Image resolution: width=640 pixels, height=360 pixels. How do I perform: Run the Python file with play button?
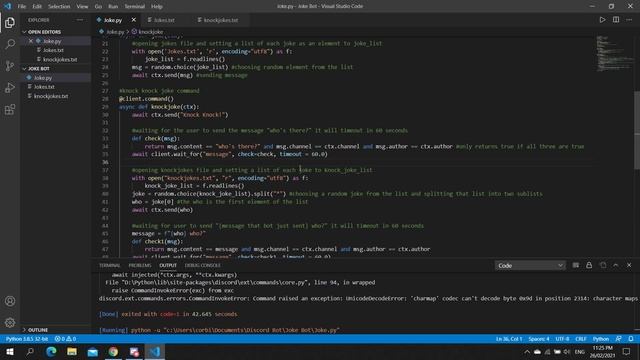pyautogui.click(x=602, y=20)
